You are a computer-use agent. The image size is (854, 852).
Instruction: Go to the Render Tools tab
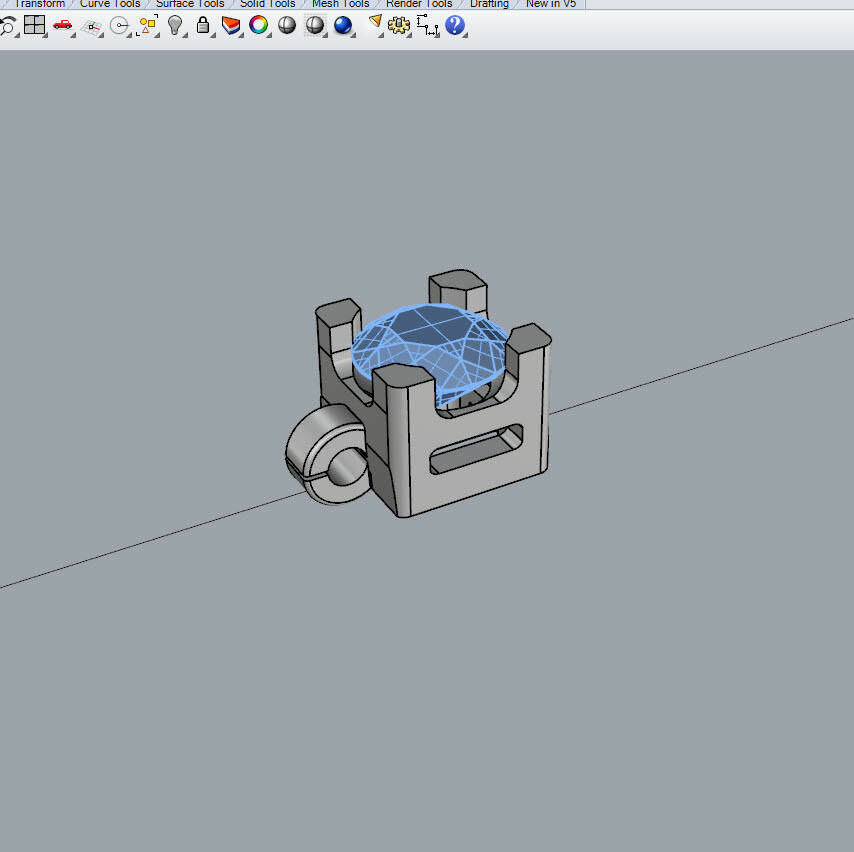pos(419,4)
